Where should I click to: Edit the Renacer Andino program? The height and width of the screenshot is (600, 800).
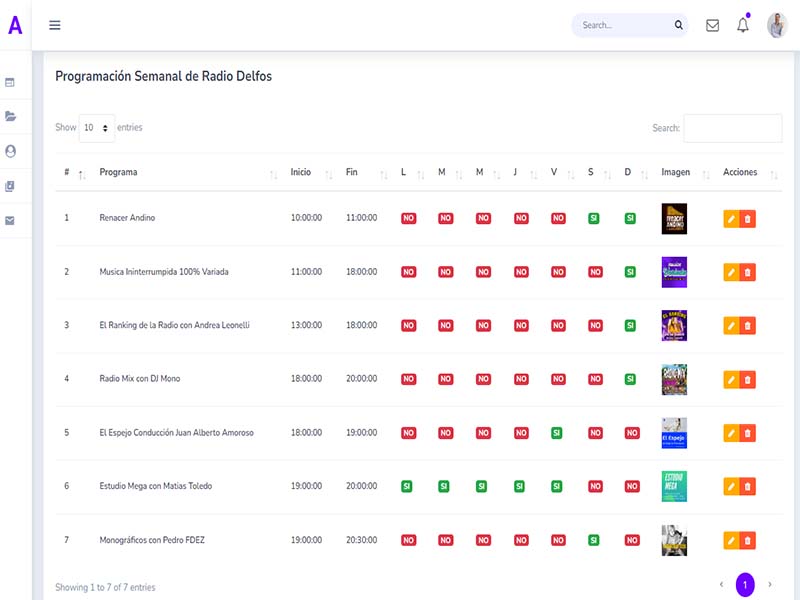pos(731,218)
